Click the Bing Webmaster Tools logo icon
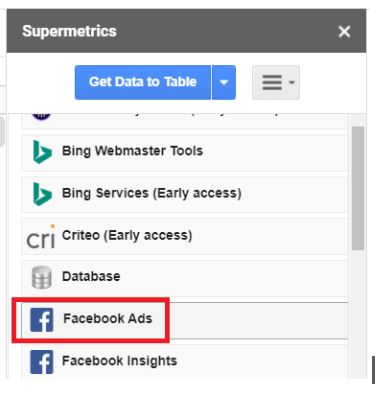 [x=42, y=152]
